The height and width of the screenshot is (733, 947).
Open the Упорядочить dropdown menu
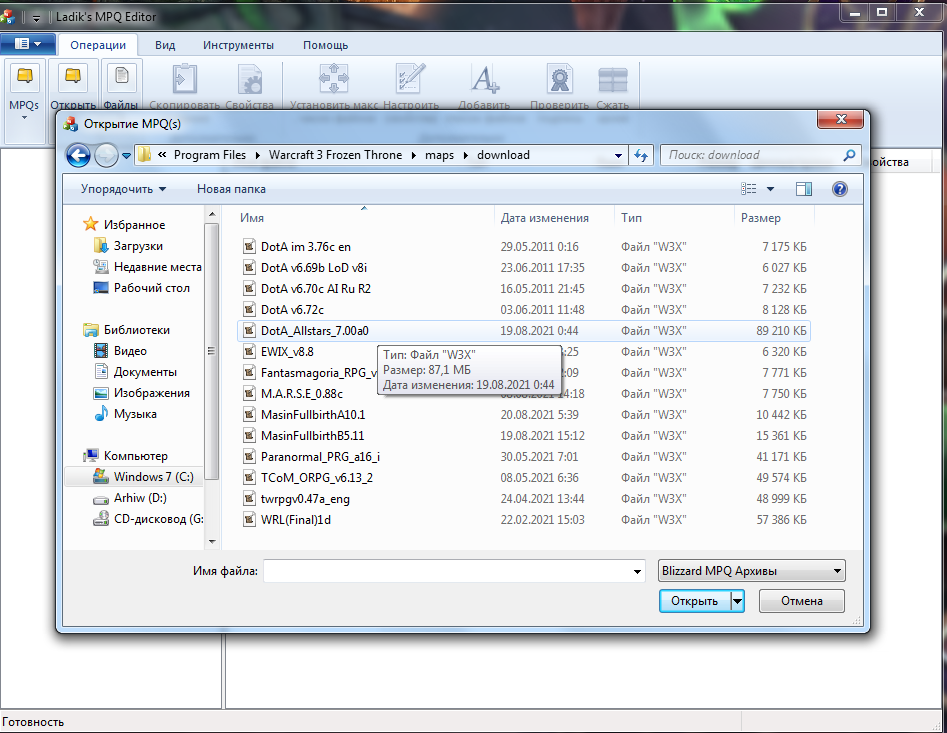(x=123, y=189)
